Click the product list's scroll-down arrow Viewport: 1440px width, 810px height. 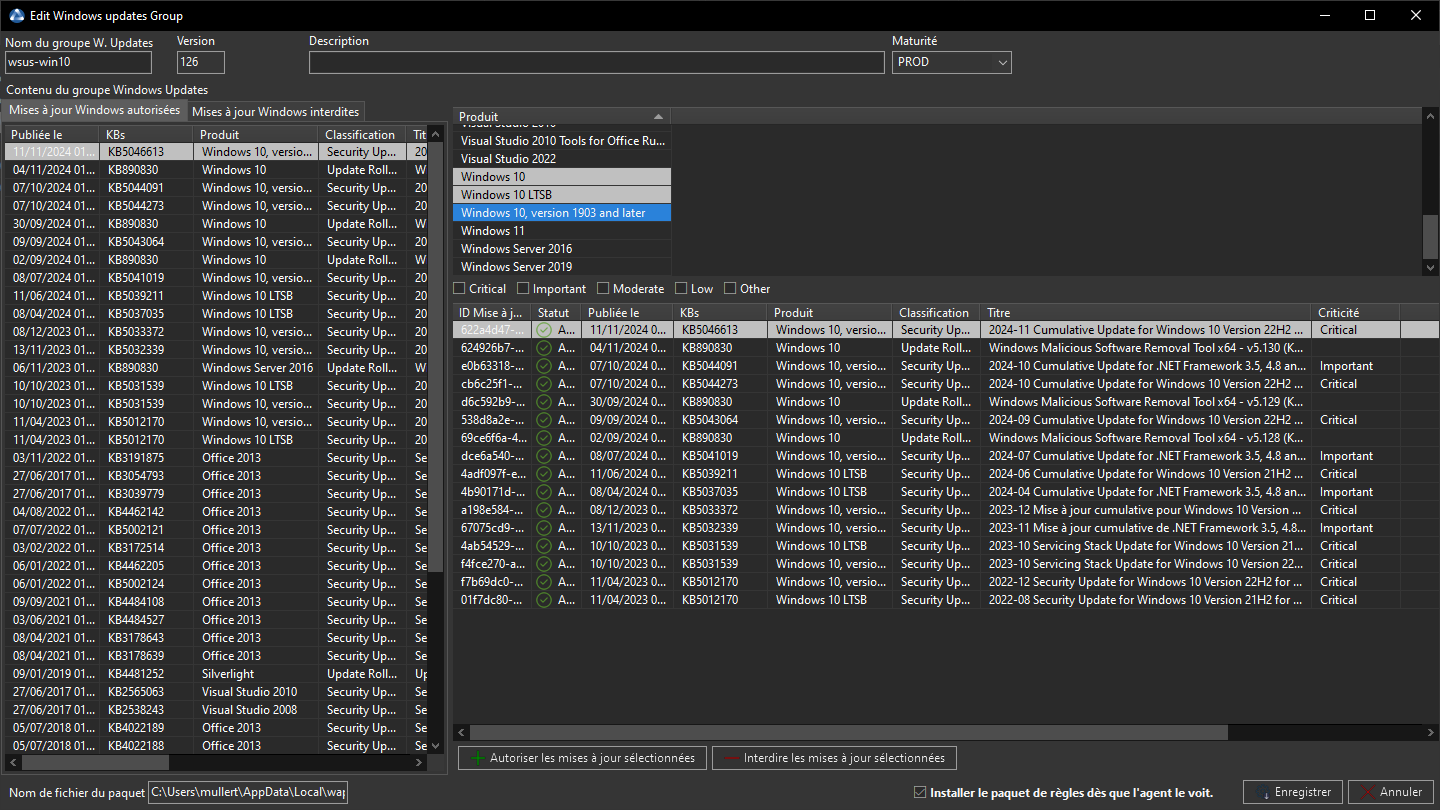(1431, 267)
